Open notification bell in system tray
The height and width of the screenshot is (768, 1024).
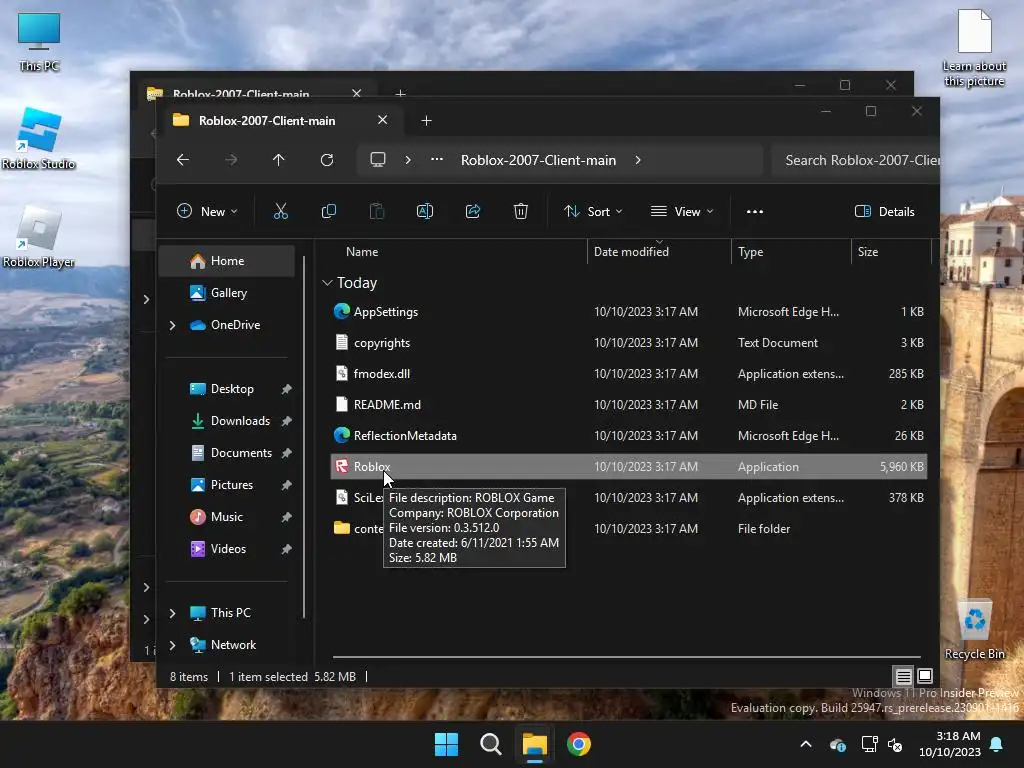tap(997, 744)
